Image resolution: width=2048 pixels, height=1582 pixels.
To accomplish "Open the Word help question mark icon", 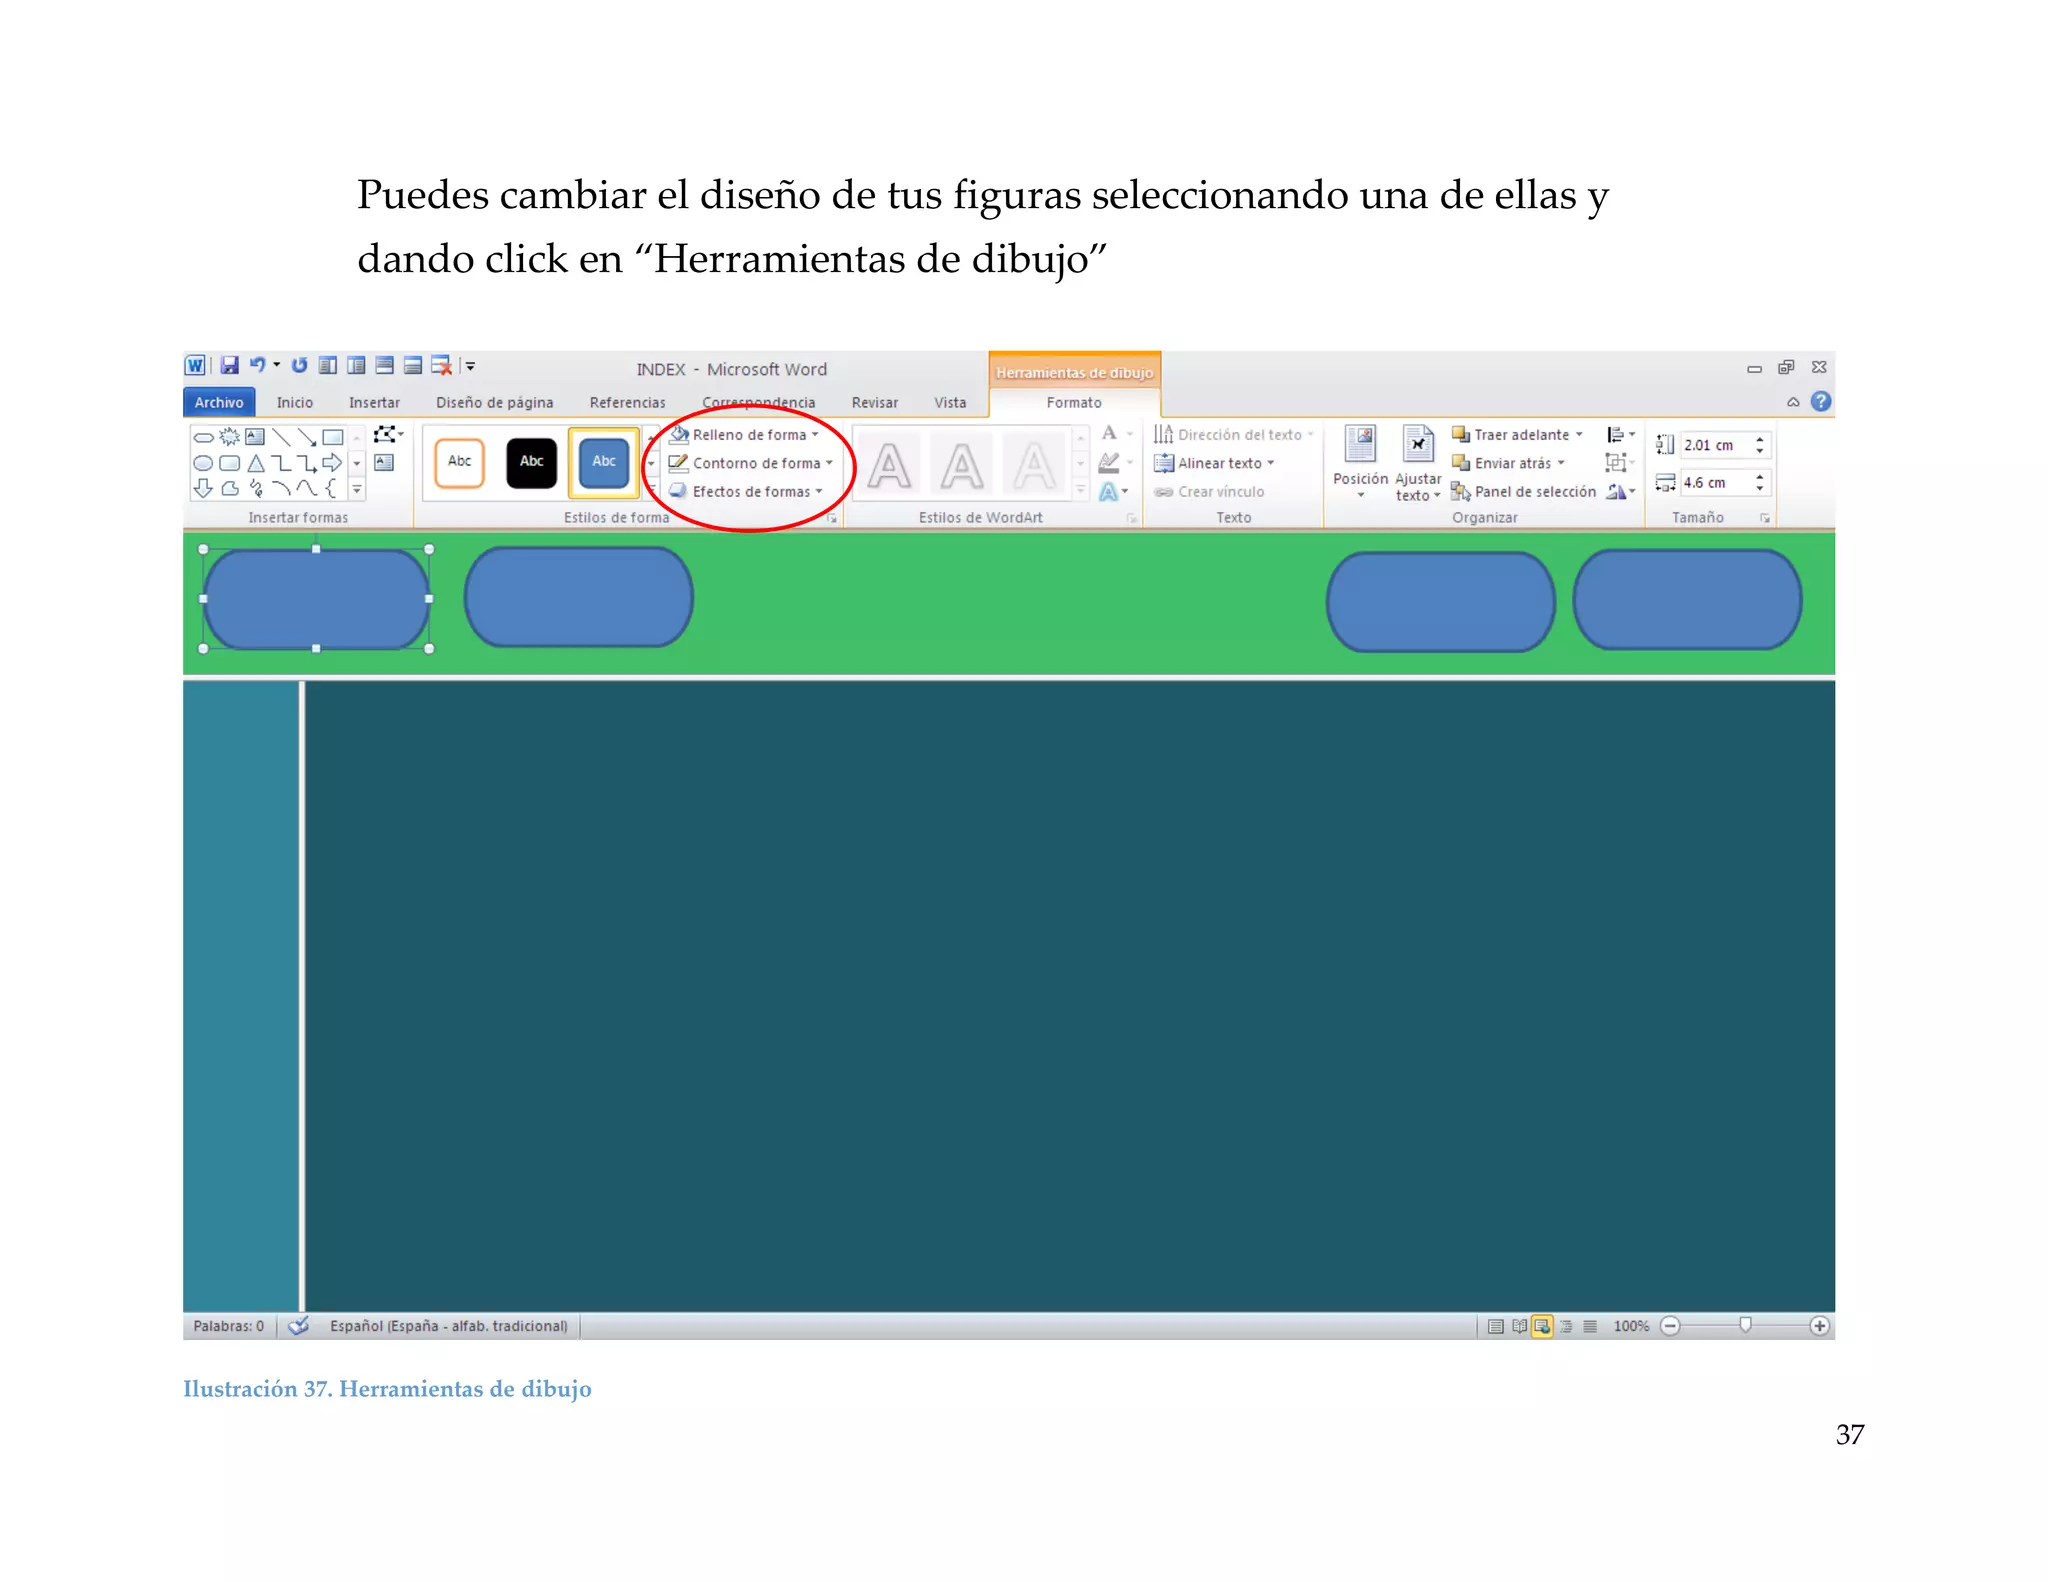I will (x=1821, y=402).
